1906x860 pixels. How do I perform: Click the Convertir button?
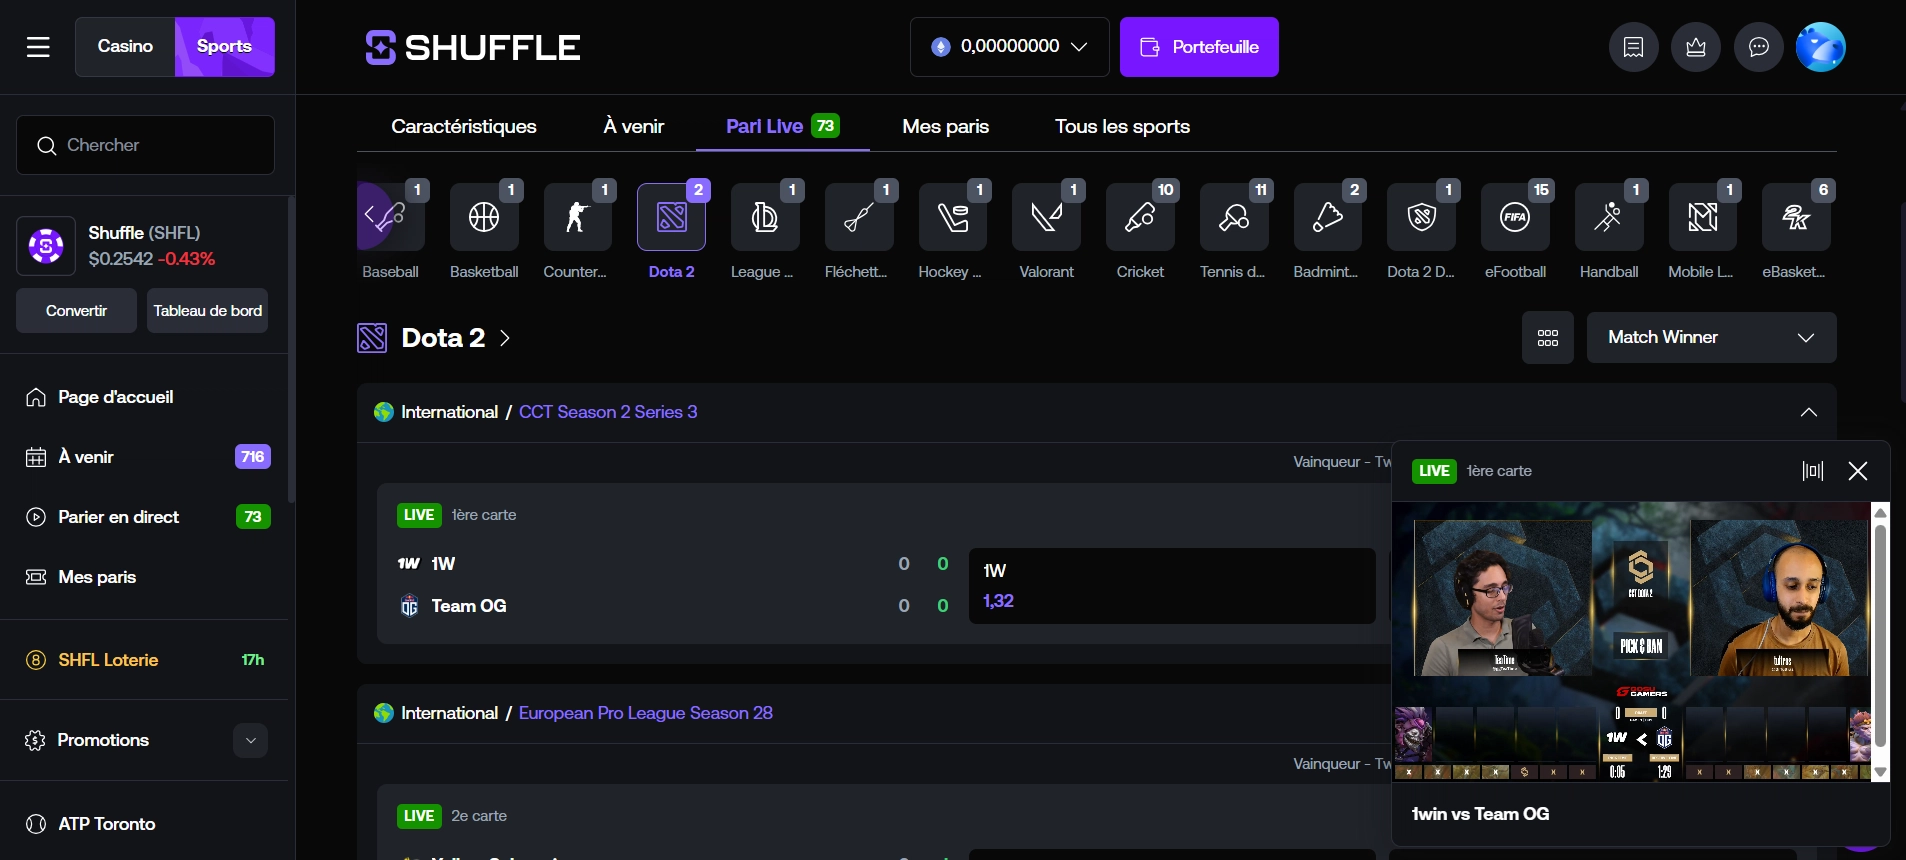click(76, 311)
